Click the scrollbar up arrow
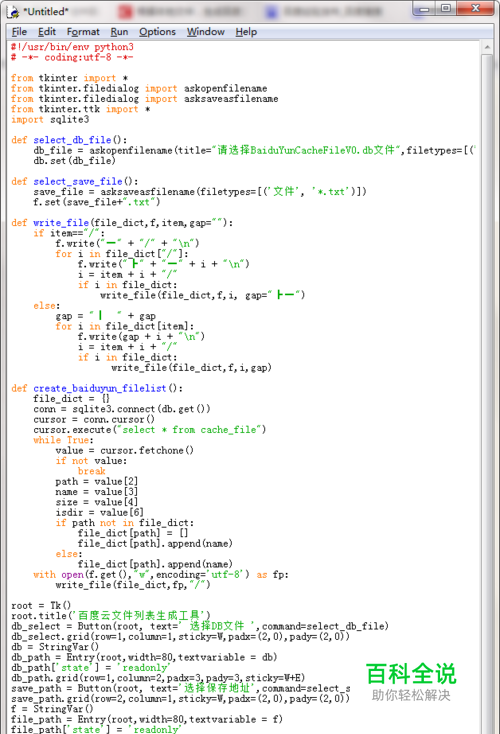This screenshot has width=500, height=734. coord(487,48)
